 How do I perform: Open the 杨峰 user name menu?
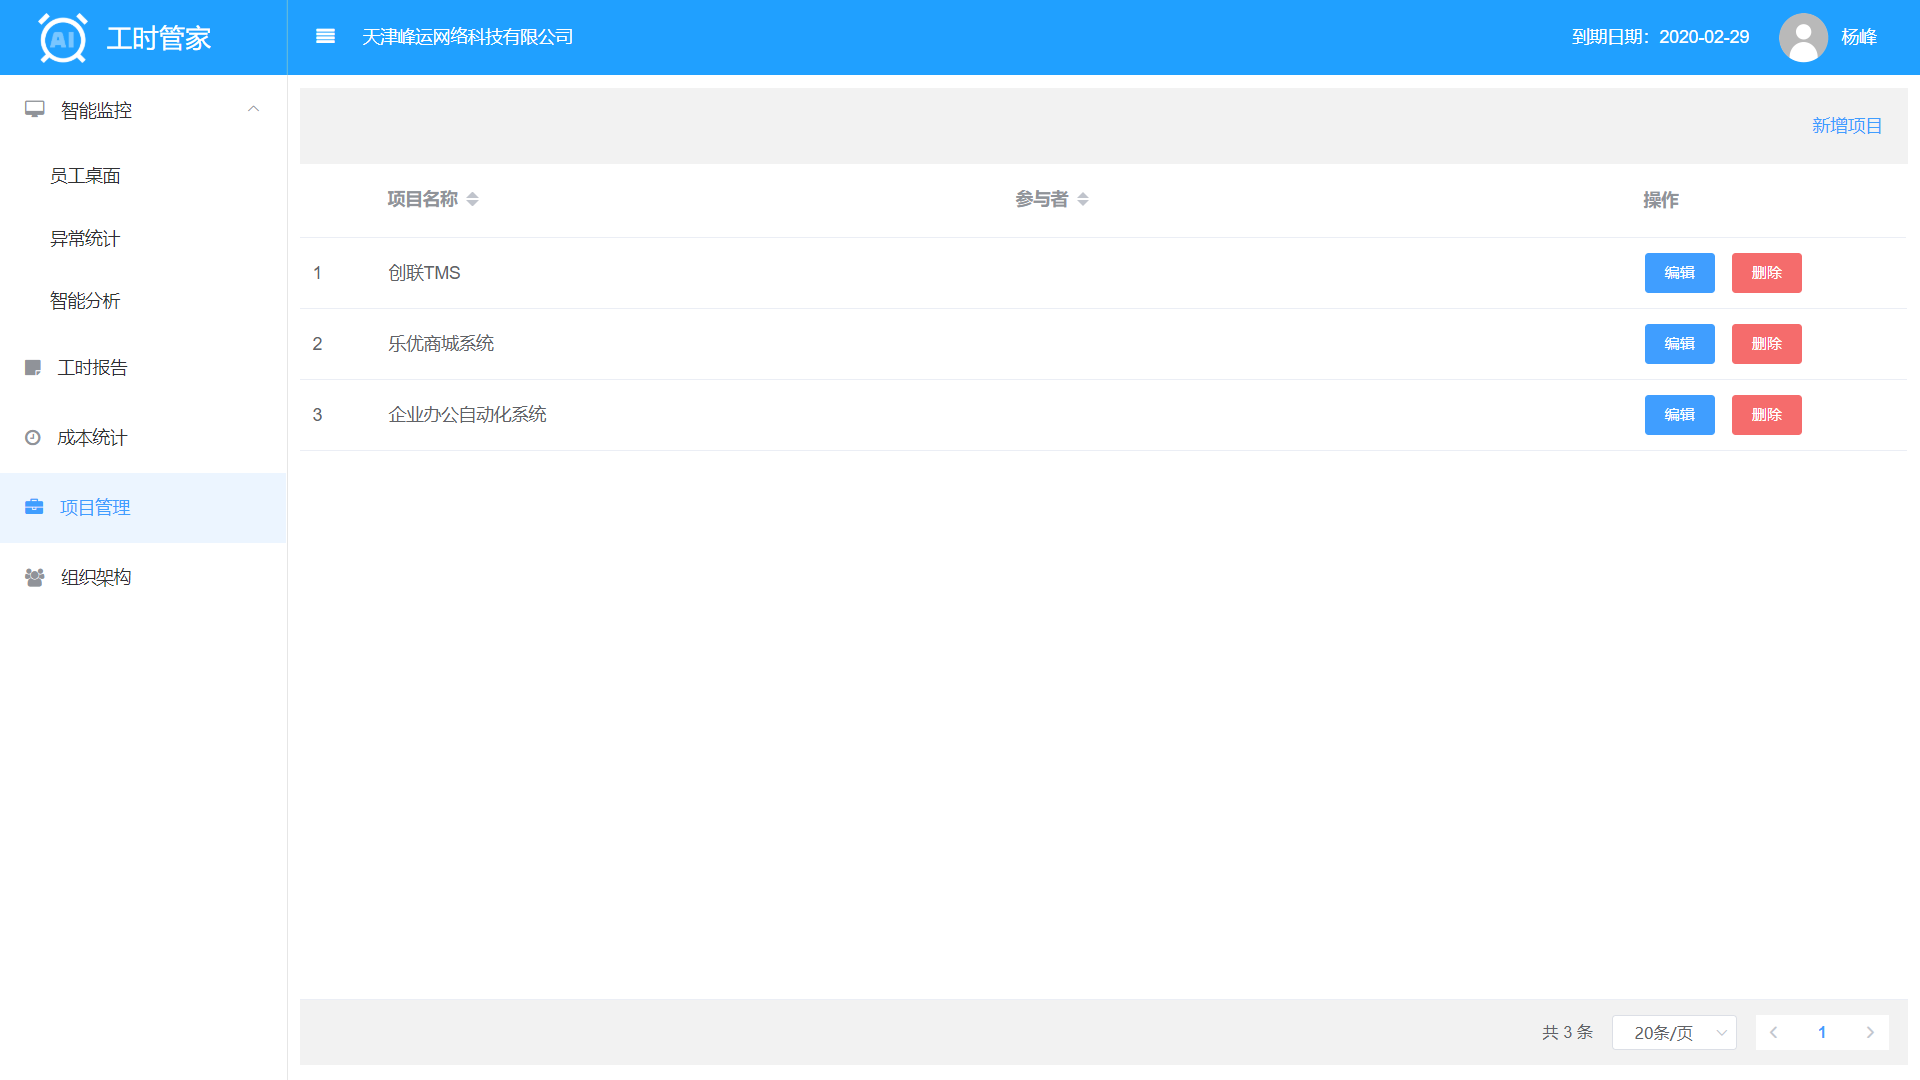click(1859, 37)
